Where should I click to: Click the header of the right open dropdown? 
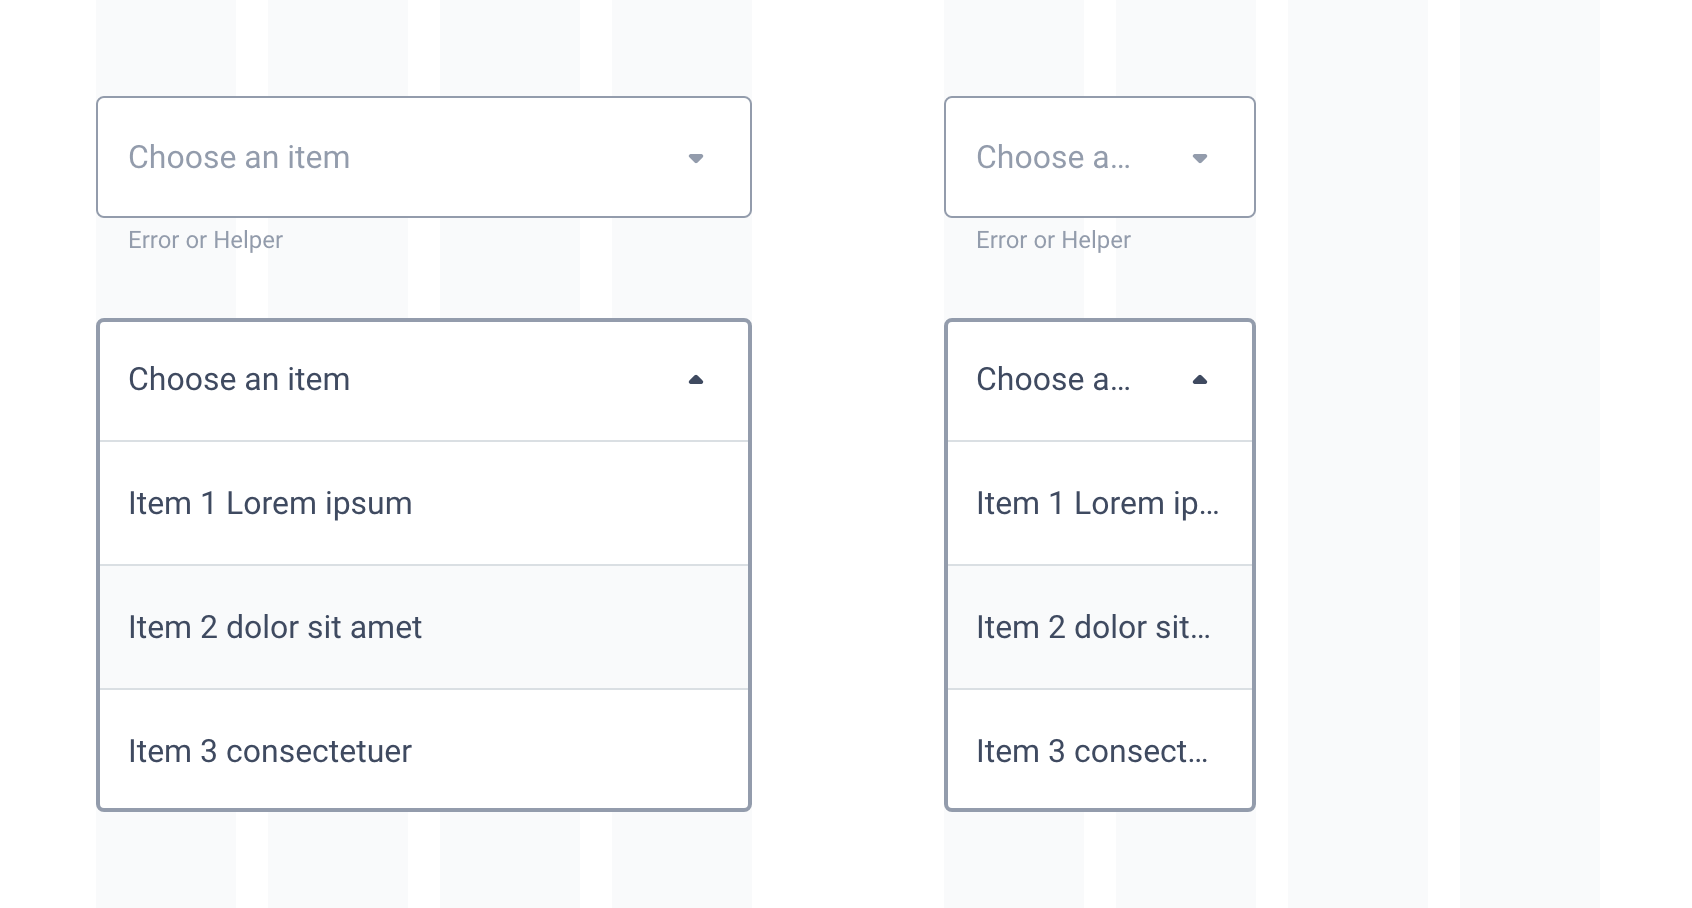[x=1100, y=380]
